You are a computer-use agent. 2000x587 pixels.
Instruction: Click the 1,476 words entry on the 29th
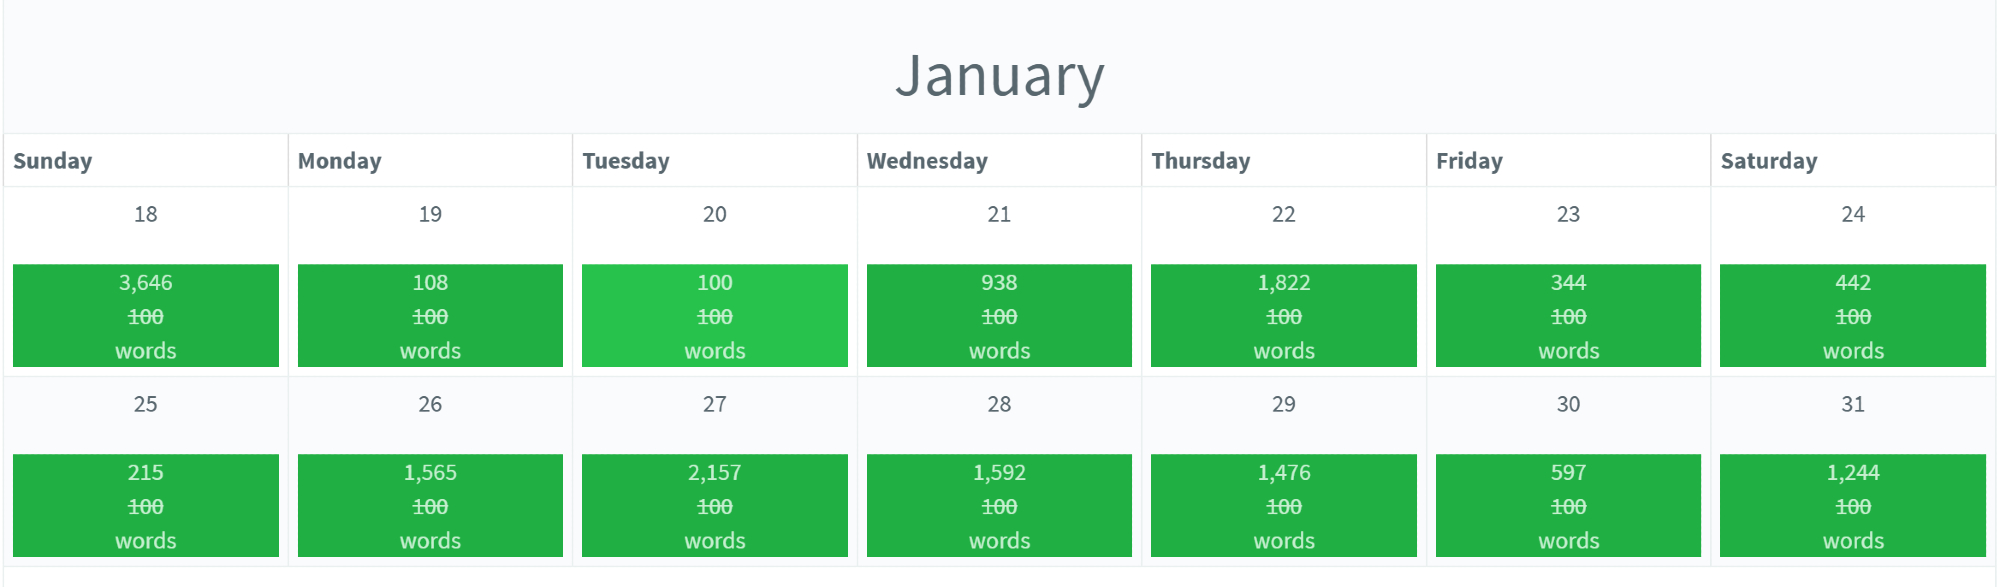click(1283, 506)
